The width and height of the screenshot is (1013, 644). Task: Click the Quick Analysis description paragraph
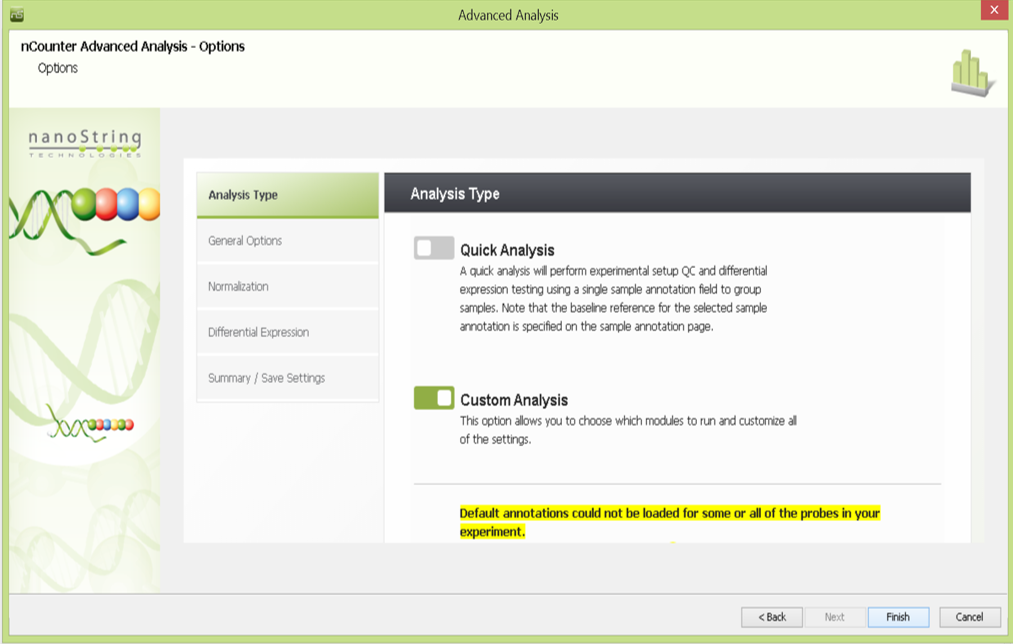tap(614, 299)
